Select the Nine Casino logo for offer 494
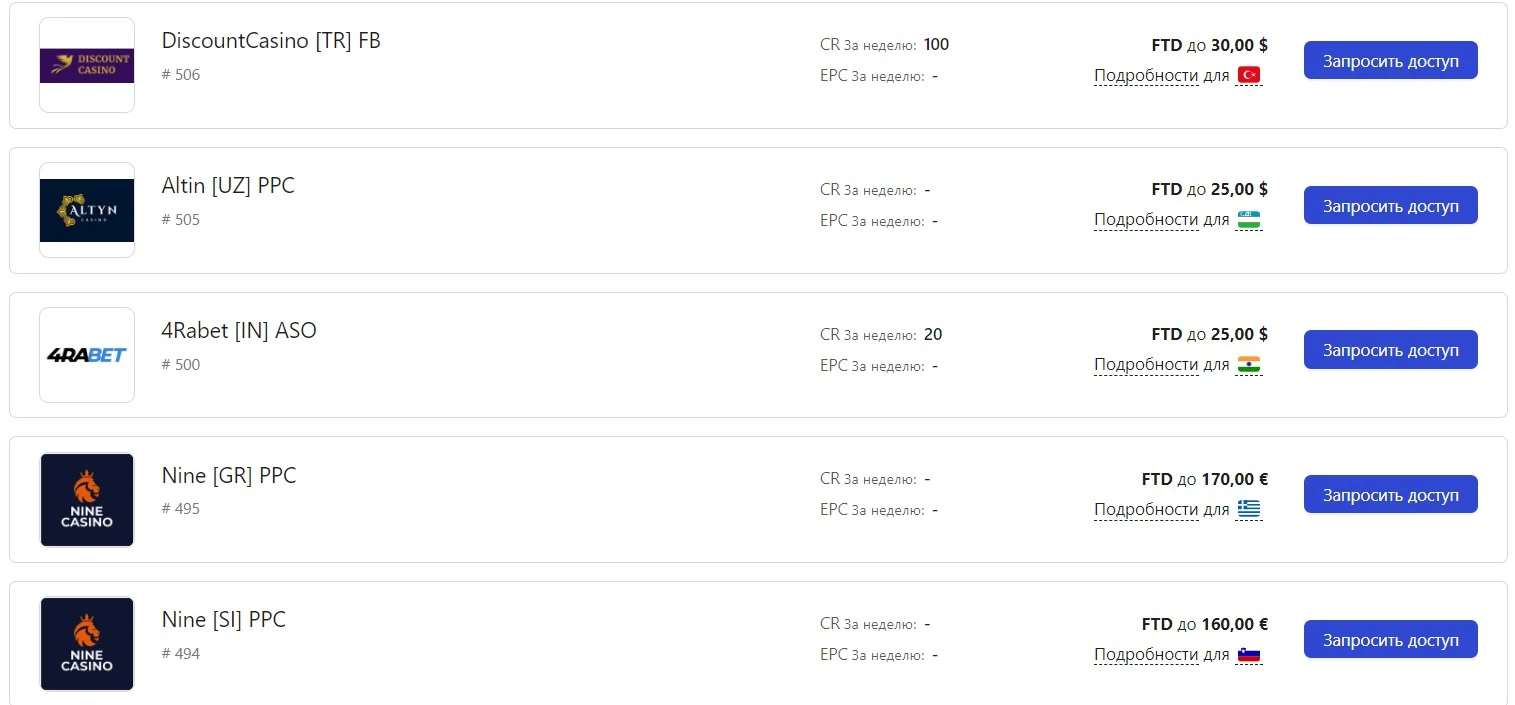Image resolution: width=1515 pixels, height=705 pixels. 87,644
